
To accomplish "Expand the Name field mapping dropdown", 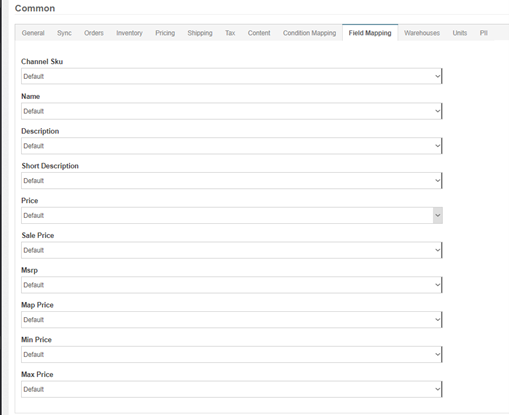I will click(x=232, y=111).
